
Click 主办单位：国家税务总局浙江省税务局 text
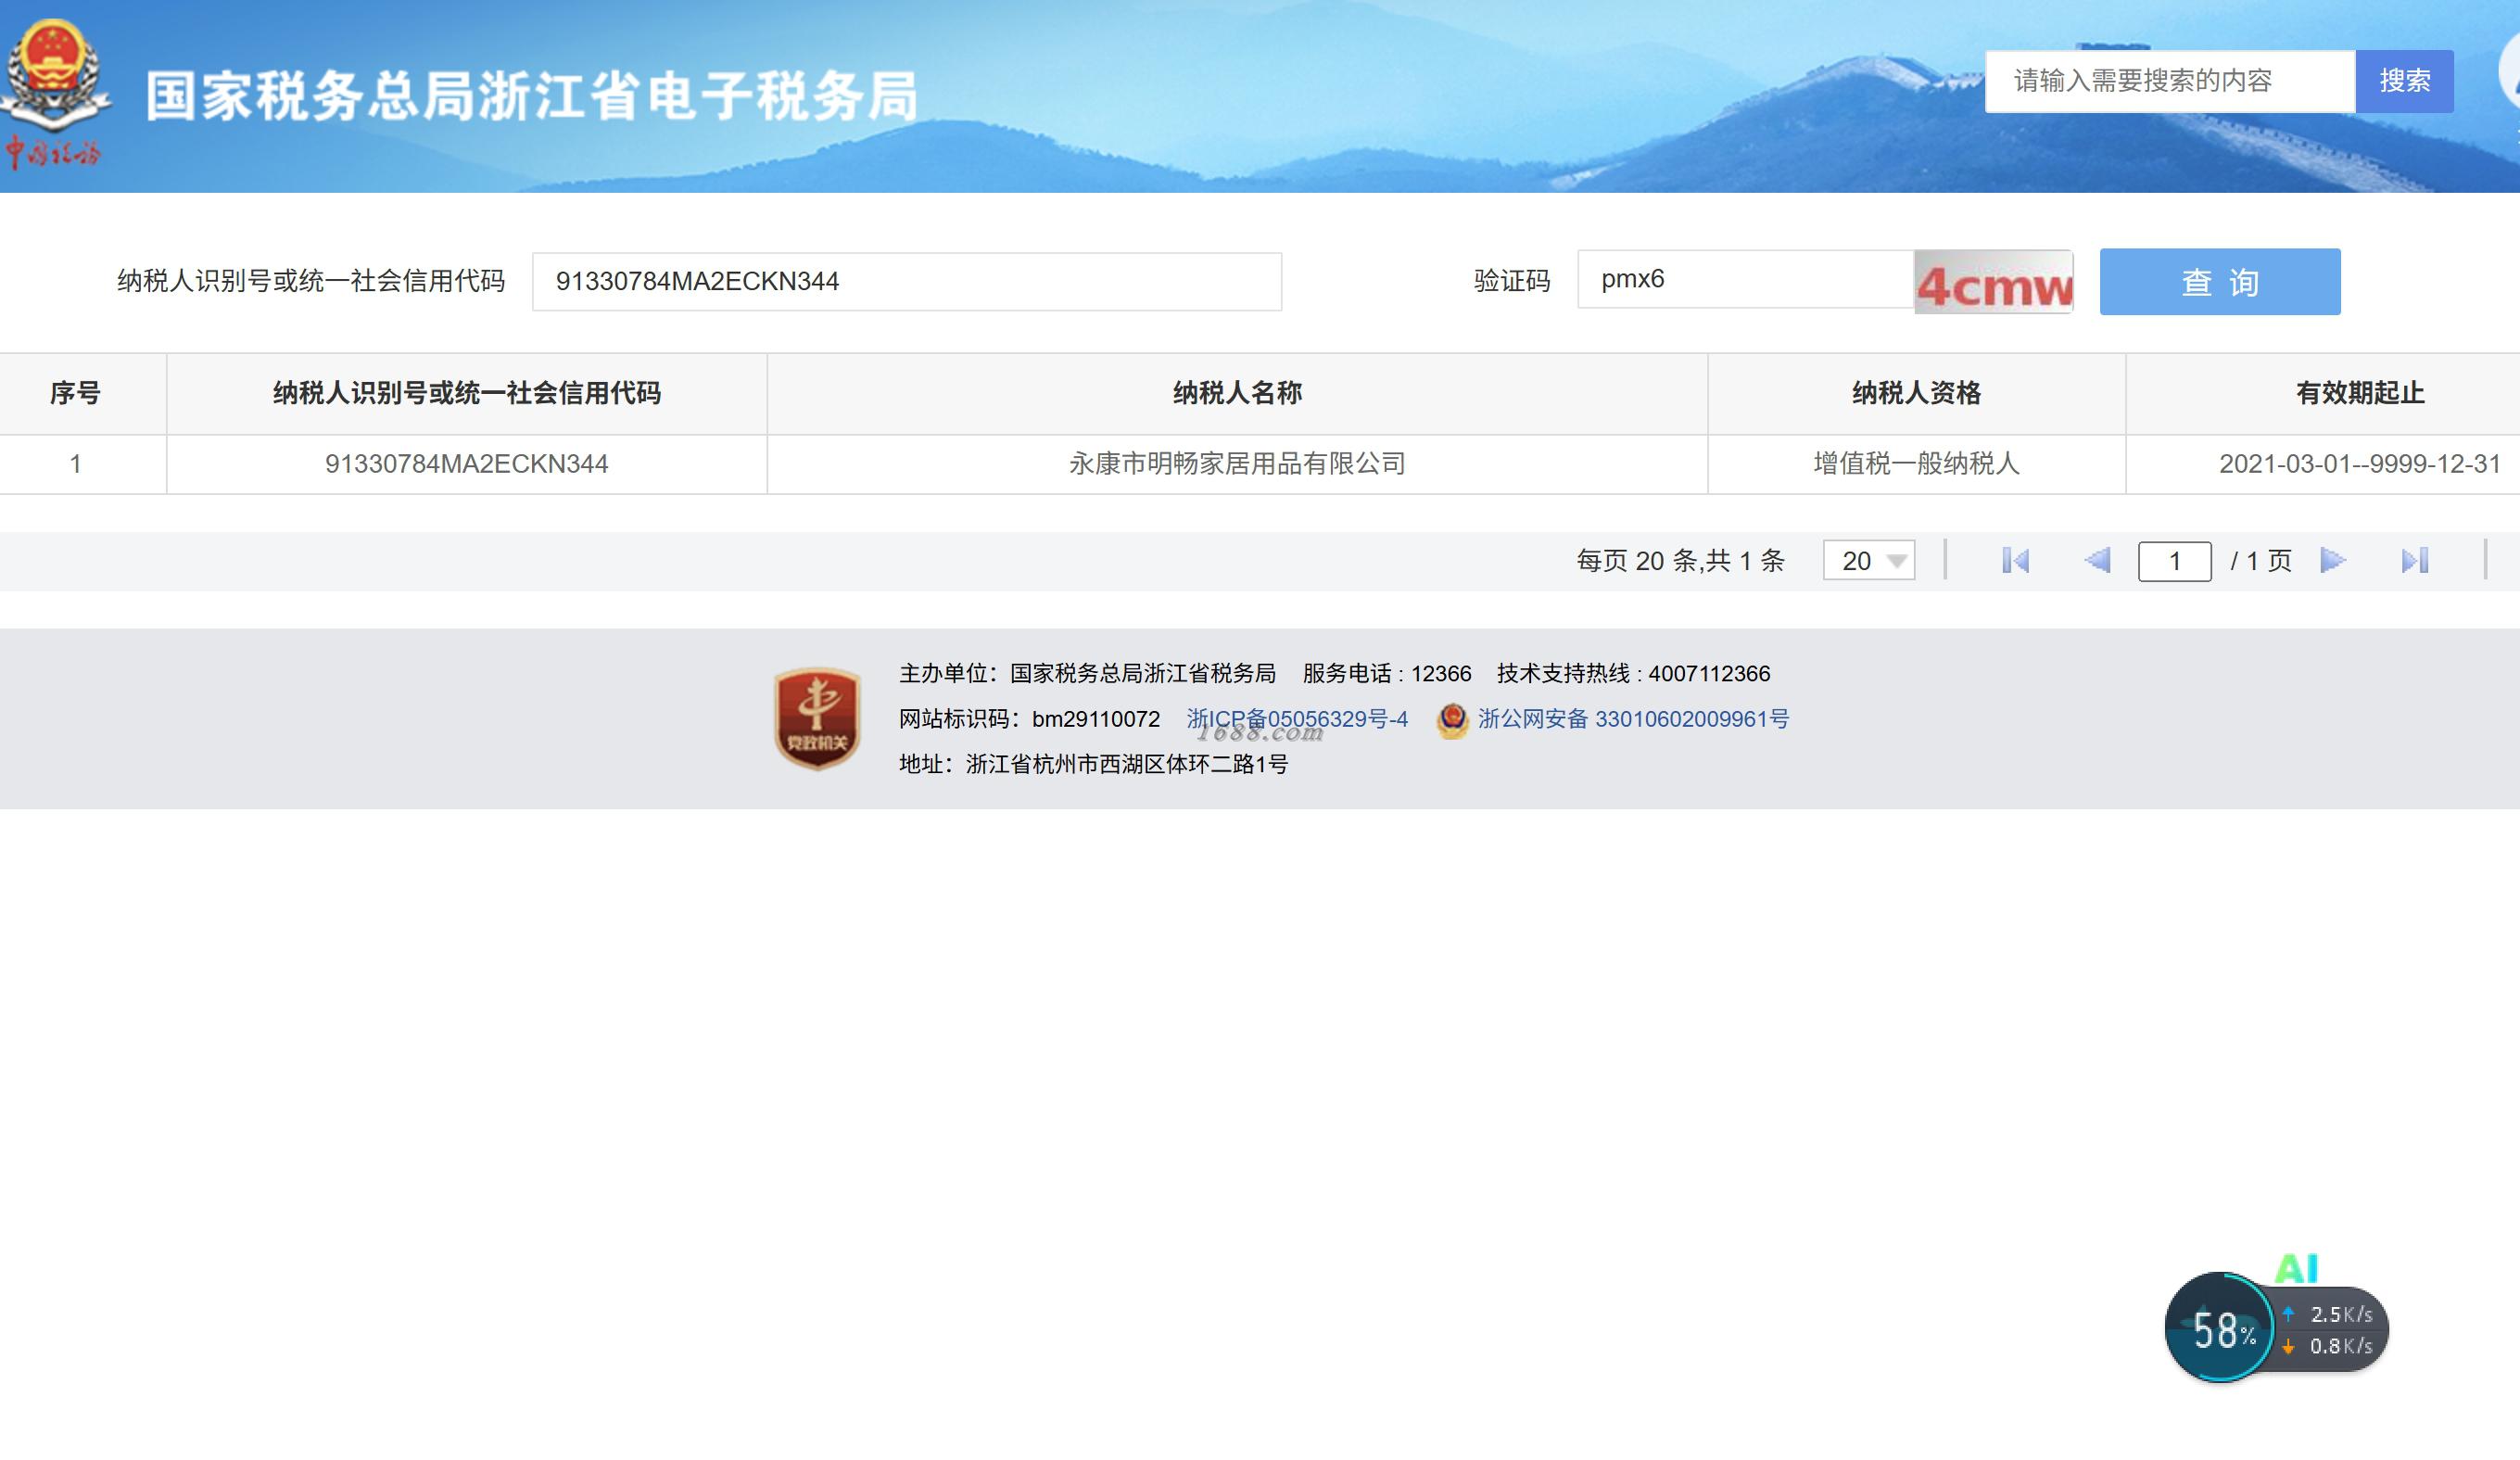point(1088,674)
